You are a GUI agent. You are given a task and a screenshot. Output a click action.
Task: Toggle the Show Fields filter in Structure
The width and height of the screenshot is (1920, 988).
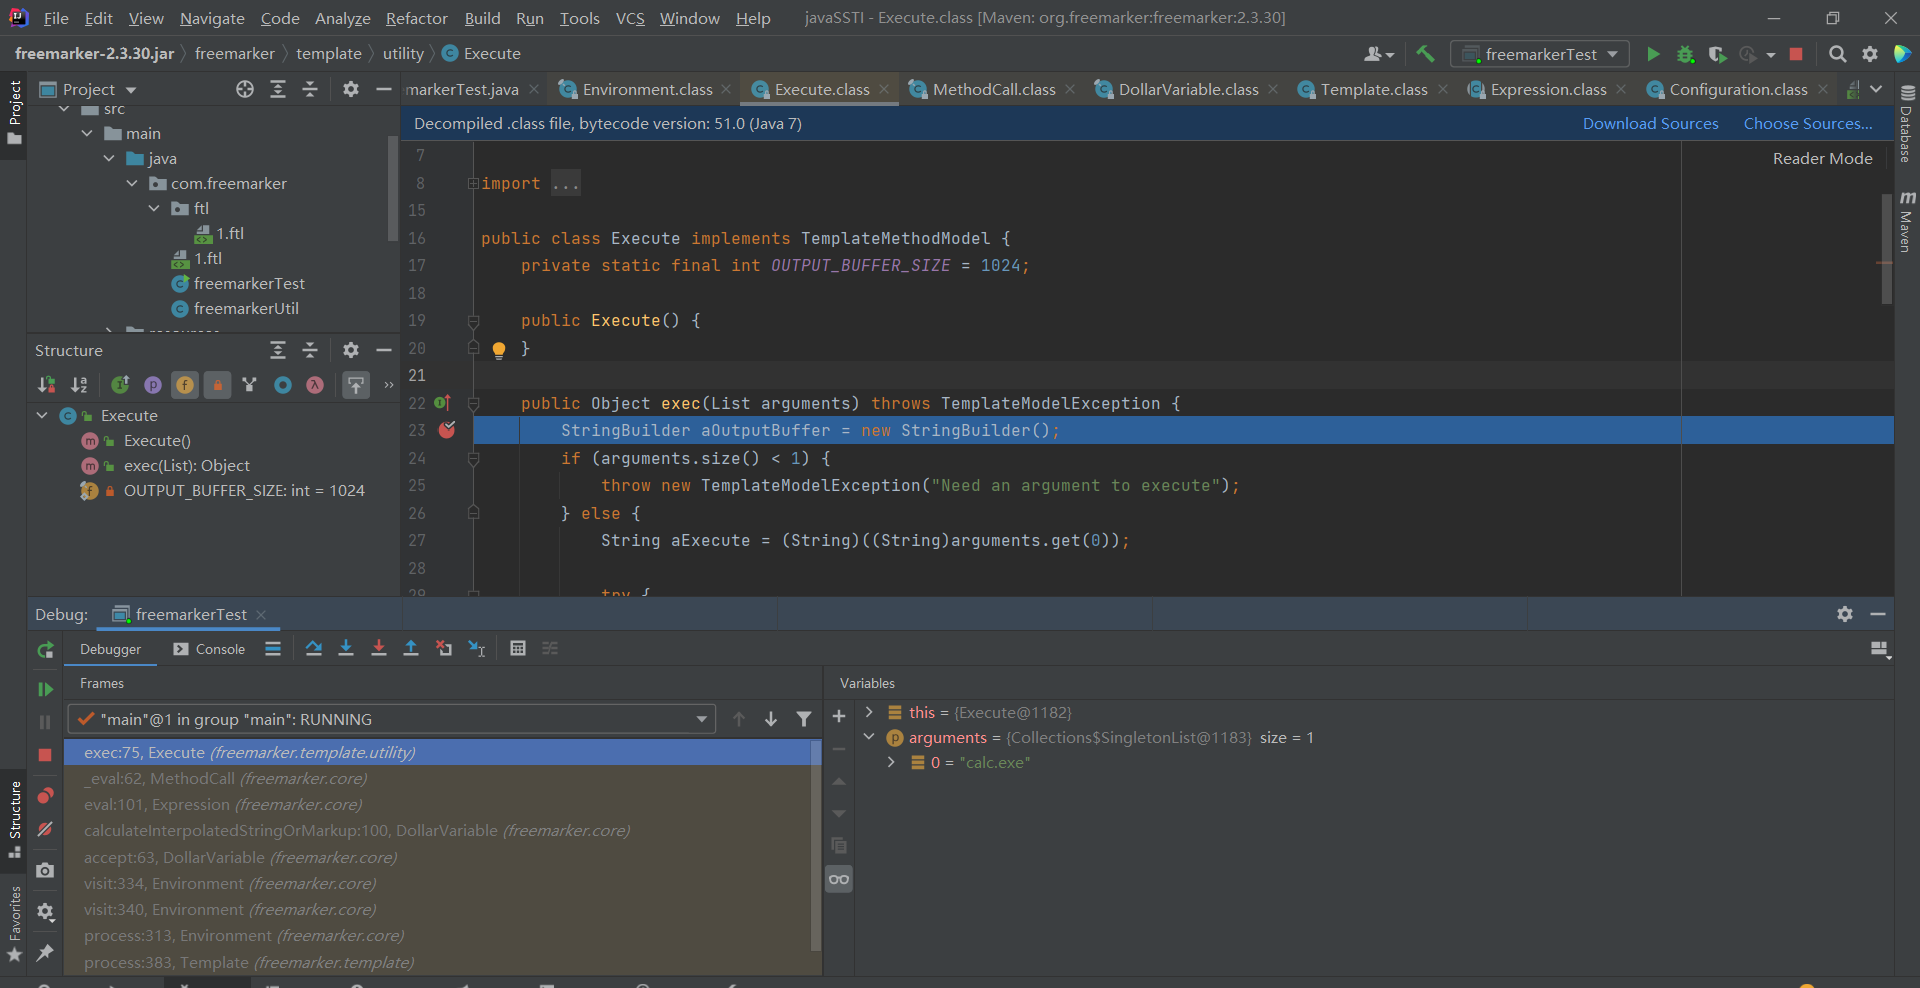185,385
